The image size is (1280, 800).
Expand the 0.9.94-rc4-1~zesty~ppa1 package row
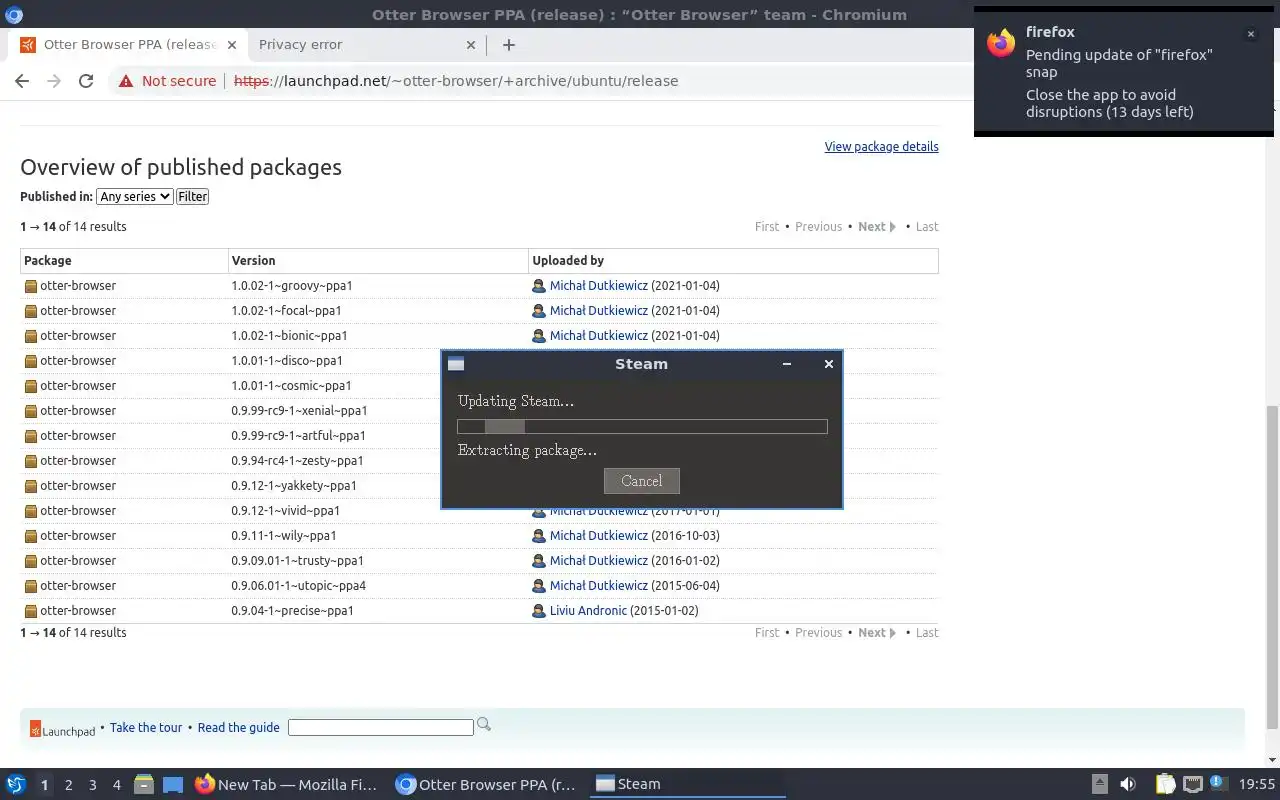[230, 460]
